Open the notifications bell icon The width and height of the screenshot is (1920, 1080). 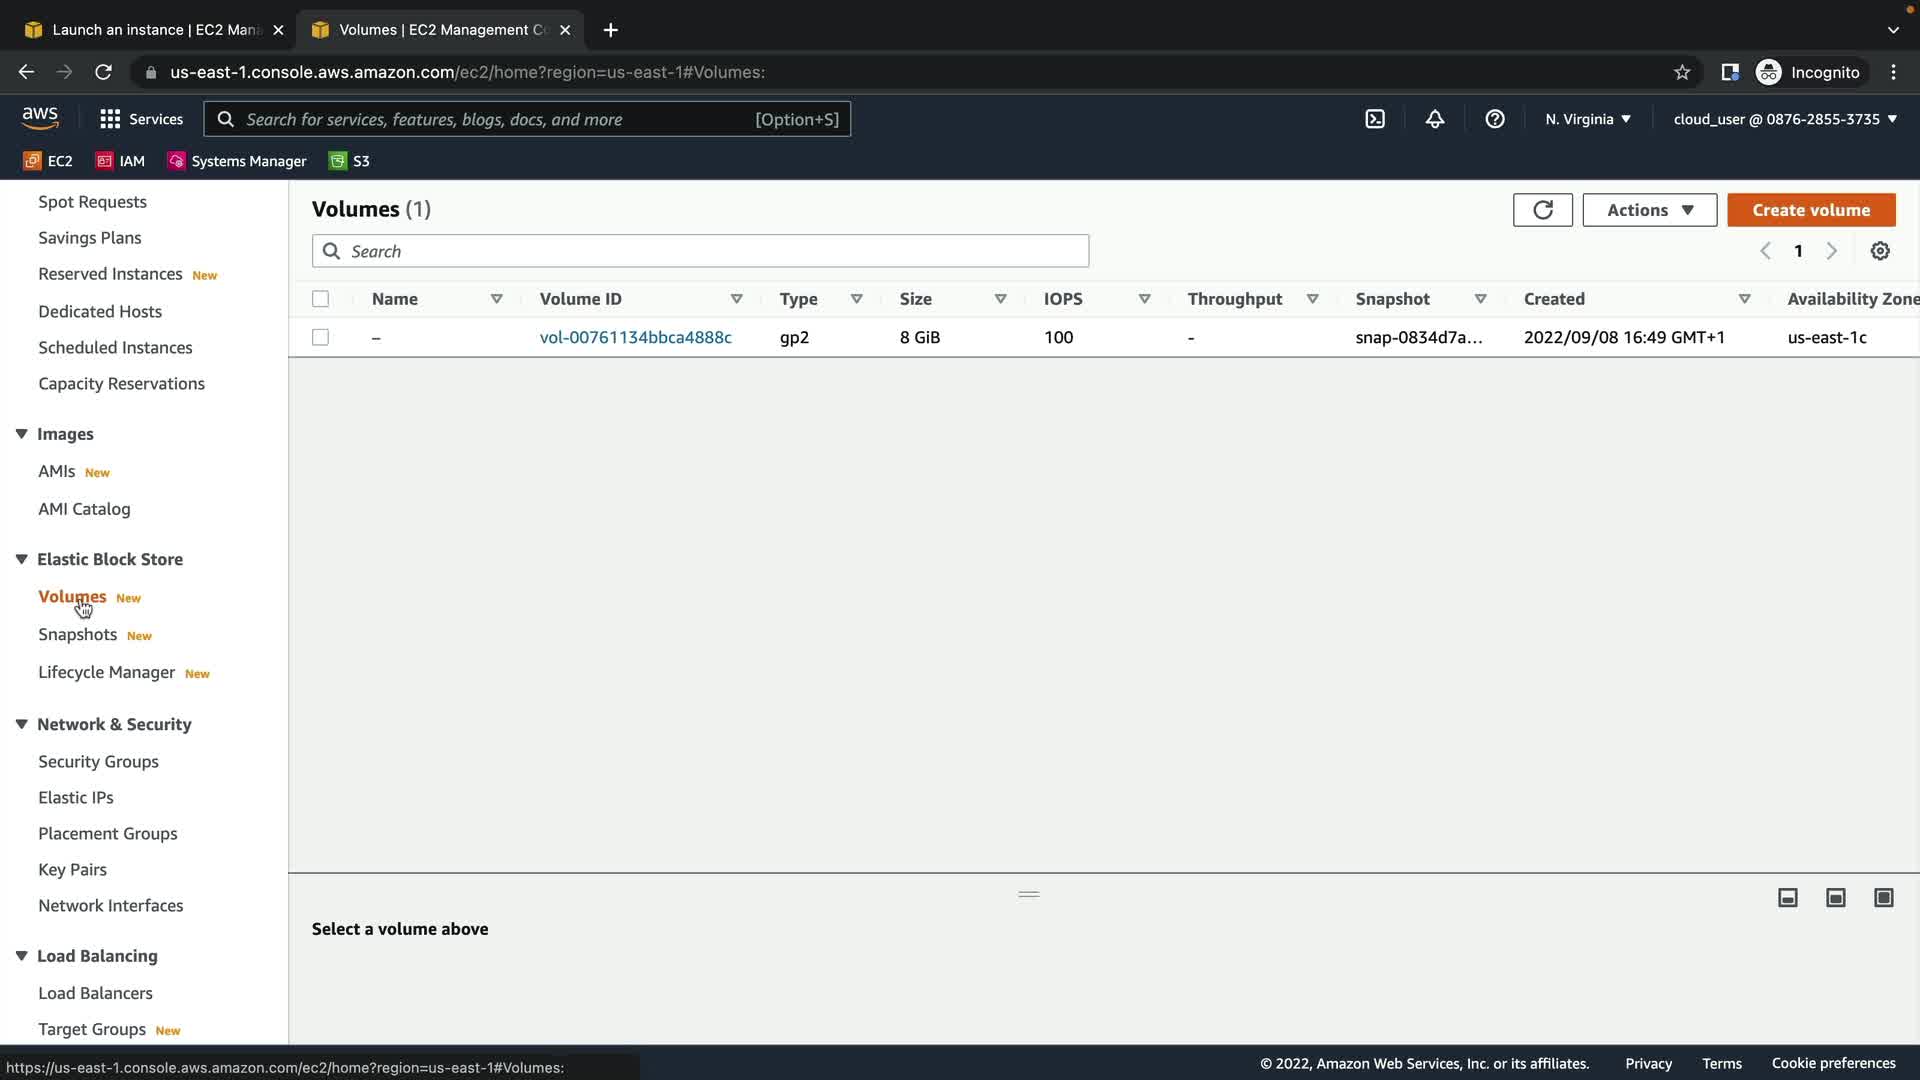pyautogui.click(x=1435, y=119)
